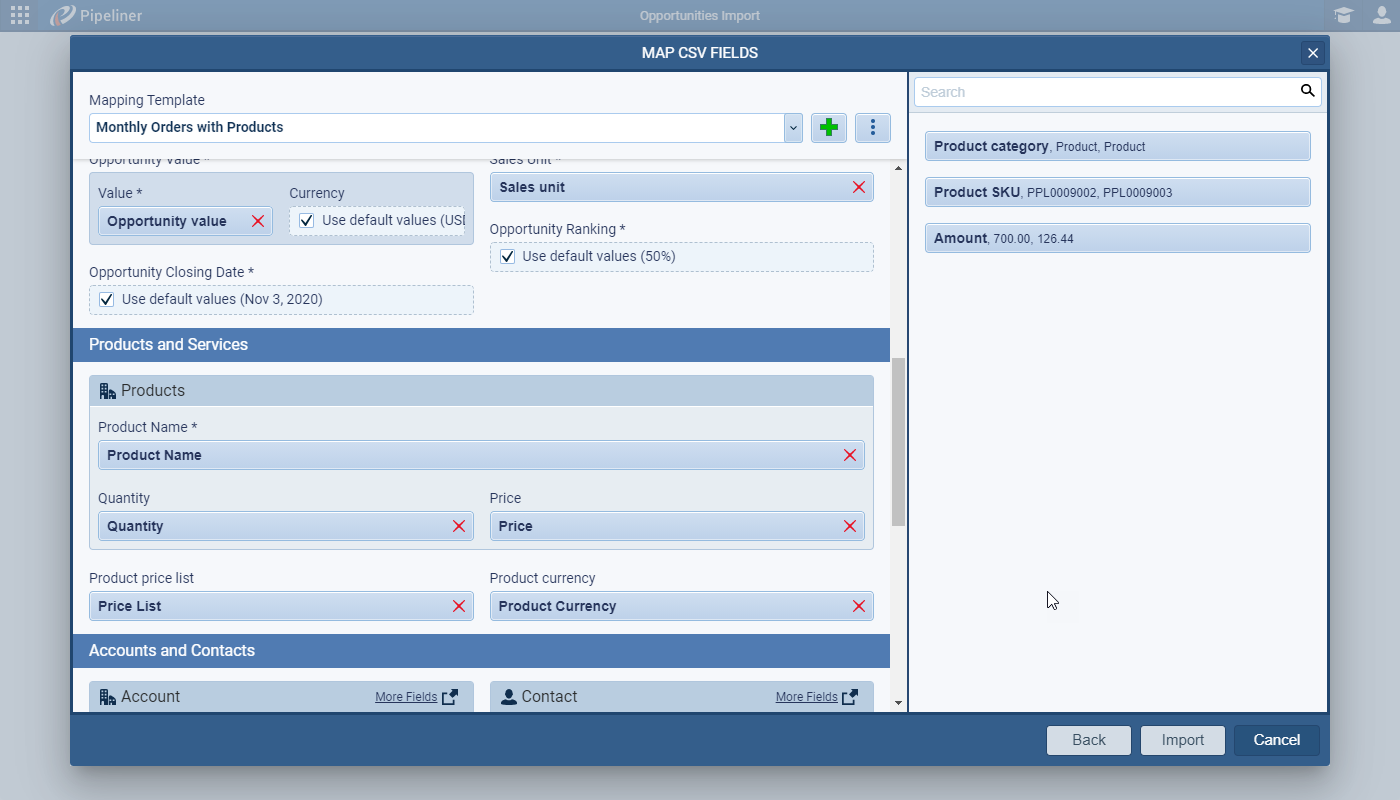Click the scroll down arrow on scrollbar
This screenshot has width=1400, height=800.
(898, 703)
